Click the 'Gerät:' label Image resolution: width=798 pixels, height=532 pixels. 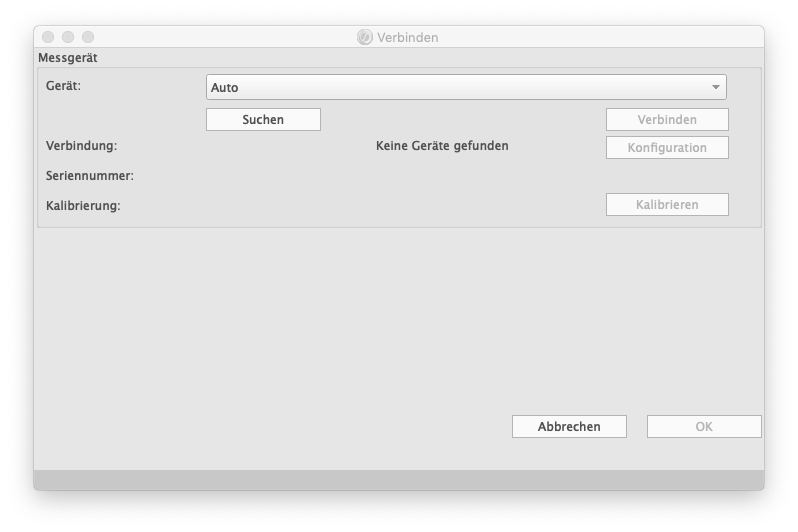63,86
